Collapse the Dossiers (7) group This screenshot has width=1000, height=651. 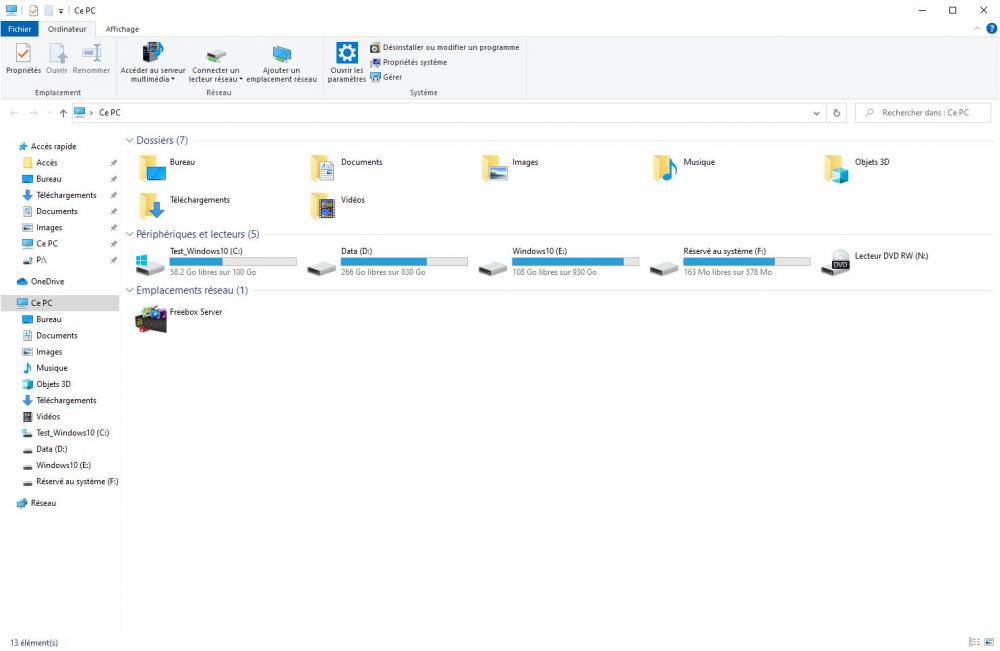click(x=130, y=141)
